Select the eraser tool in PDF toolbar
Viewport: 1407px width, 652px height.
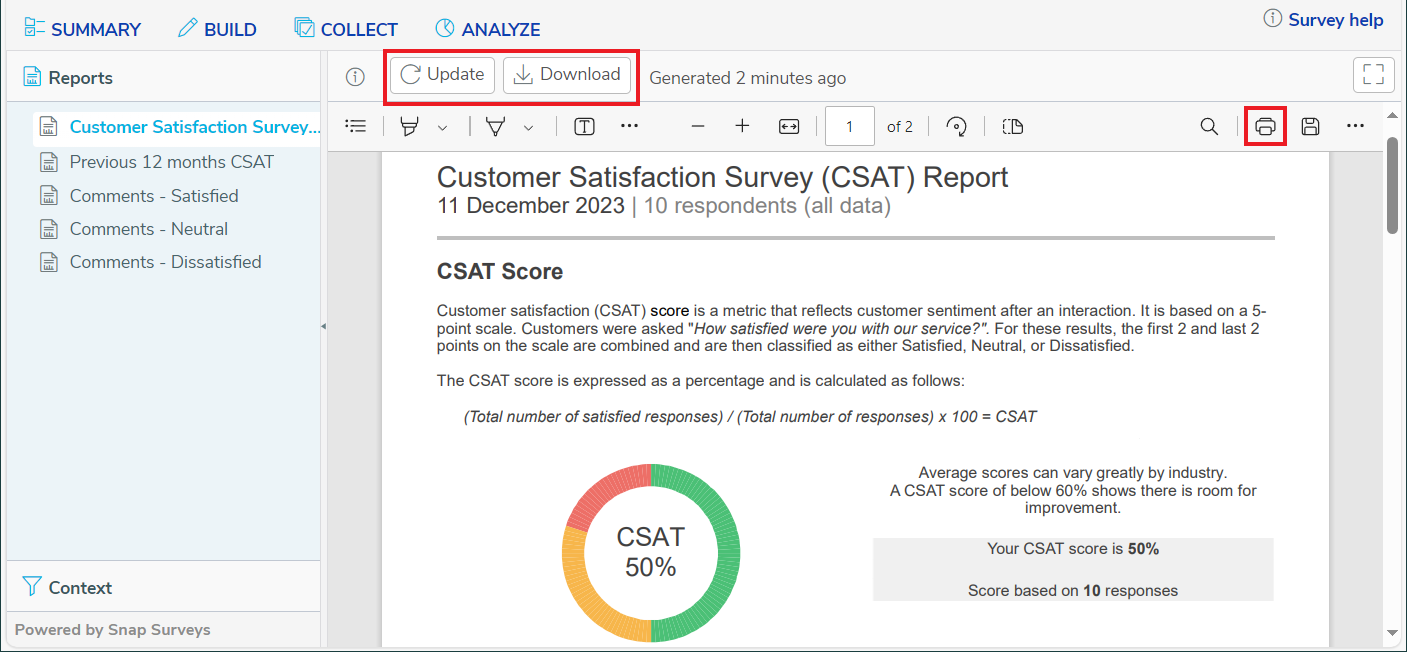point(495,126)
